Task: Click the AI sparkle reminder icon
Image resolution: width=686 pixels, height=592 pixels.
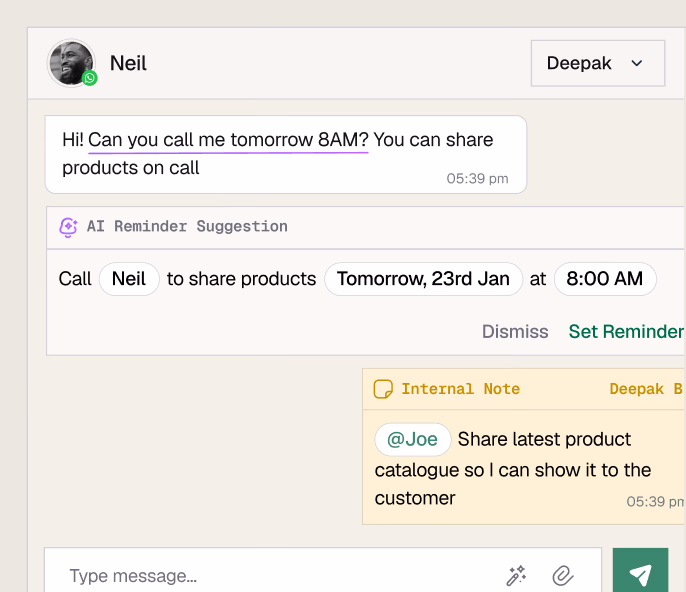Action: click(x=68, y=227)
